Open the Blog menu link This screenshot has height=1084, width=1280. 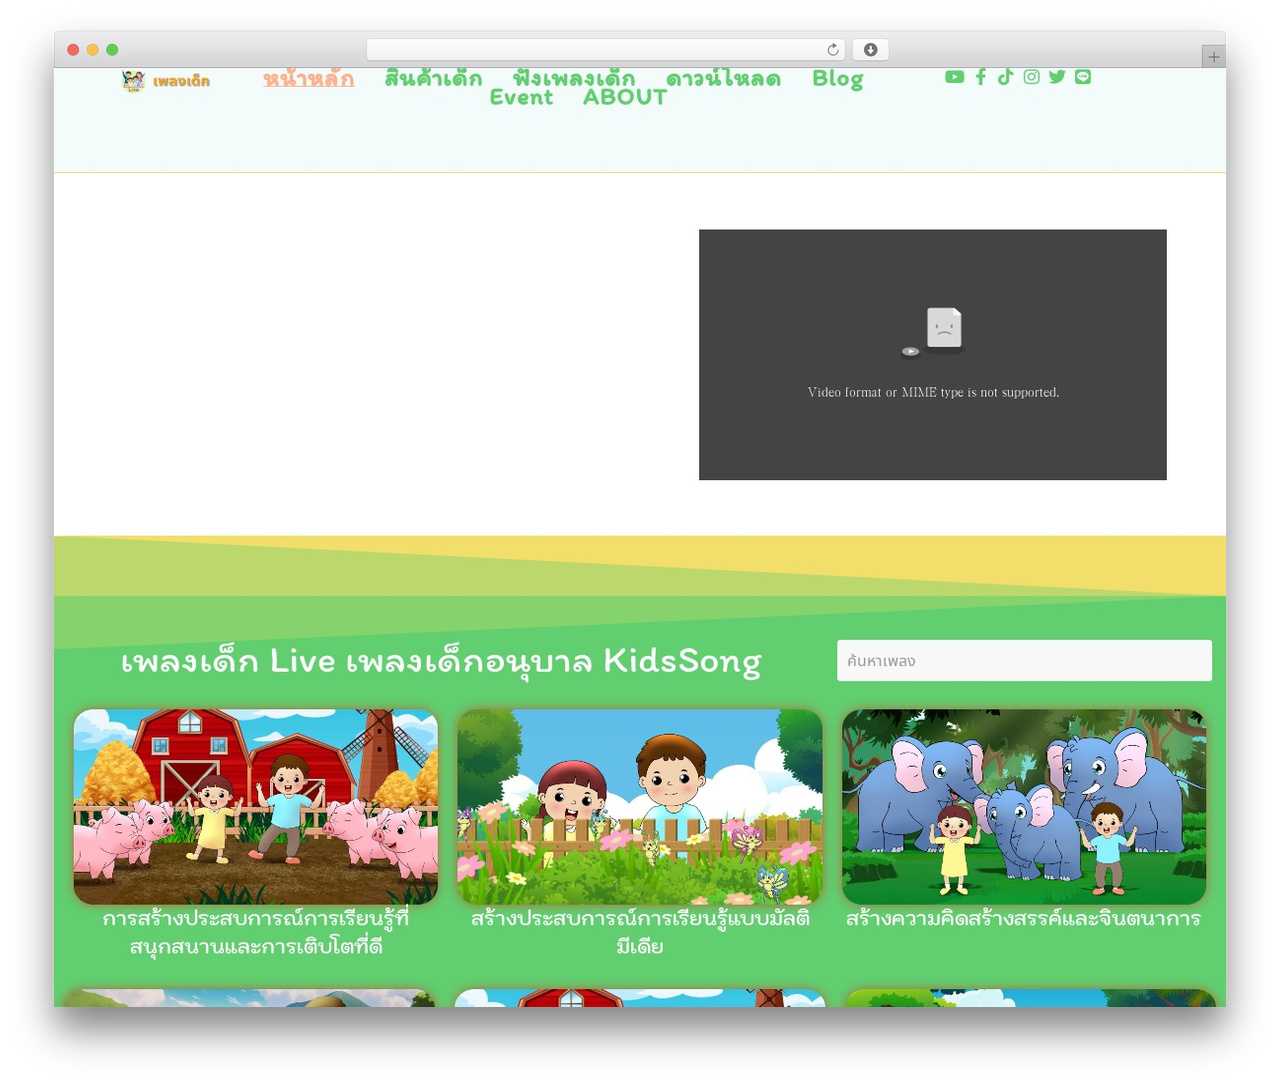pyautogui.click(x=837, y=79)
